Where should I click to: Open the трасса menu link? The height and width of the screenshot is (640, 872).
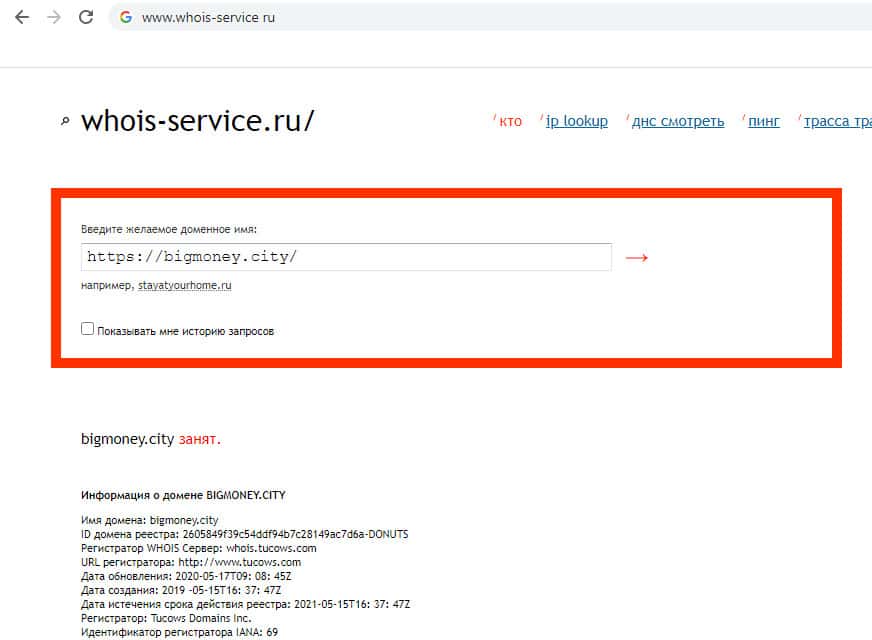(x=837, y=121)
